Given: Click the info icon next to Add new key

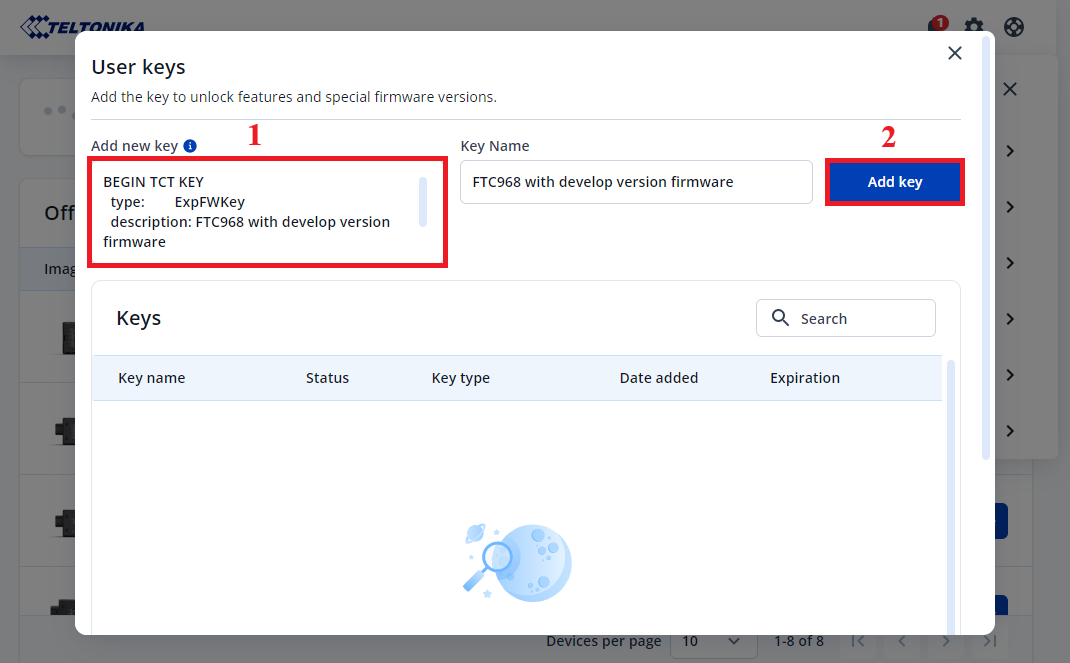Looking at the screenshot, I should (x=190, y=145).
